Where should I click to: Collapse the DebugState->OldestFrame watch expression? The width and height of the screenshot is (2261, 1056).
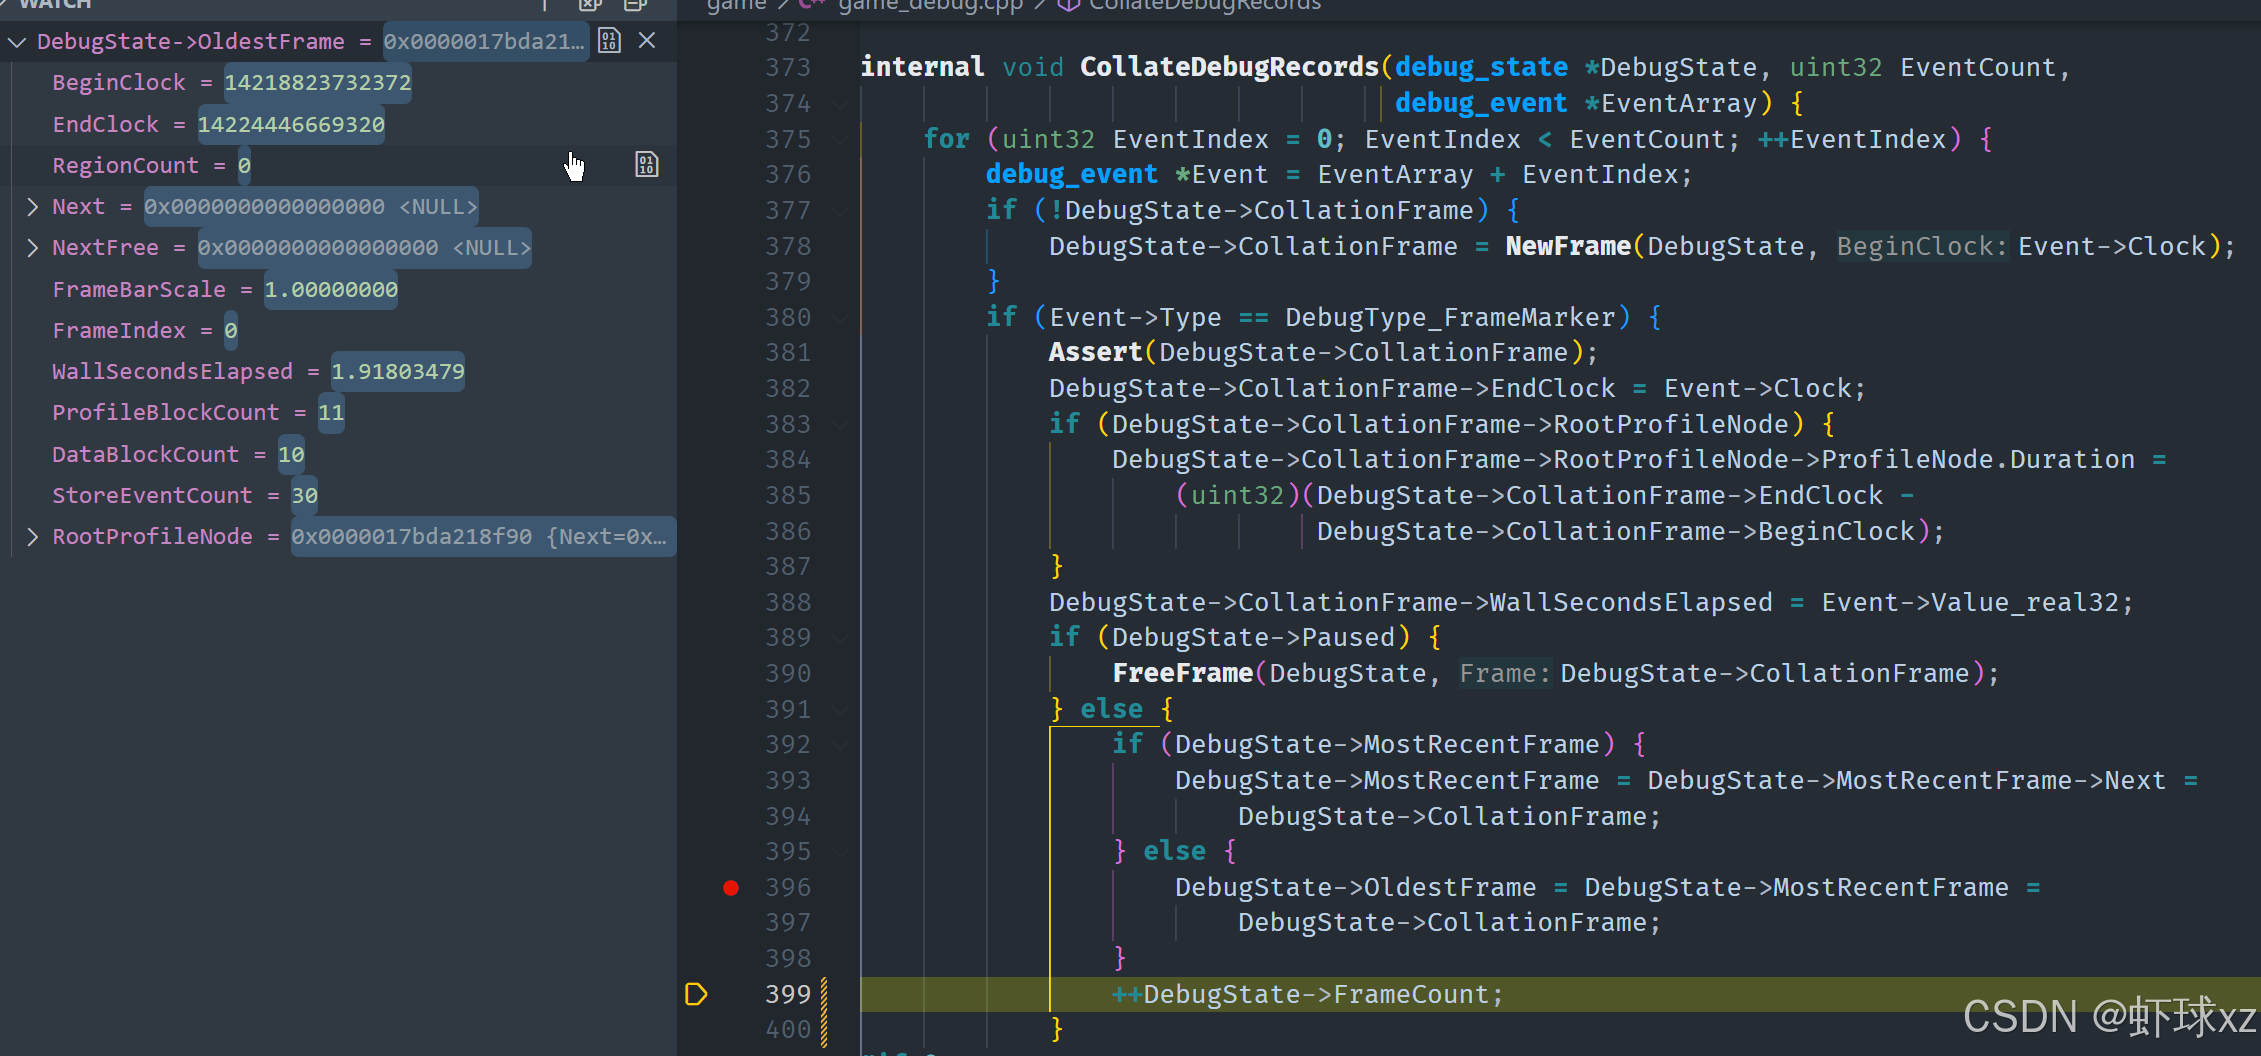17,42
